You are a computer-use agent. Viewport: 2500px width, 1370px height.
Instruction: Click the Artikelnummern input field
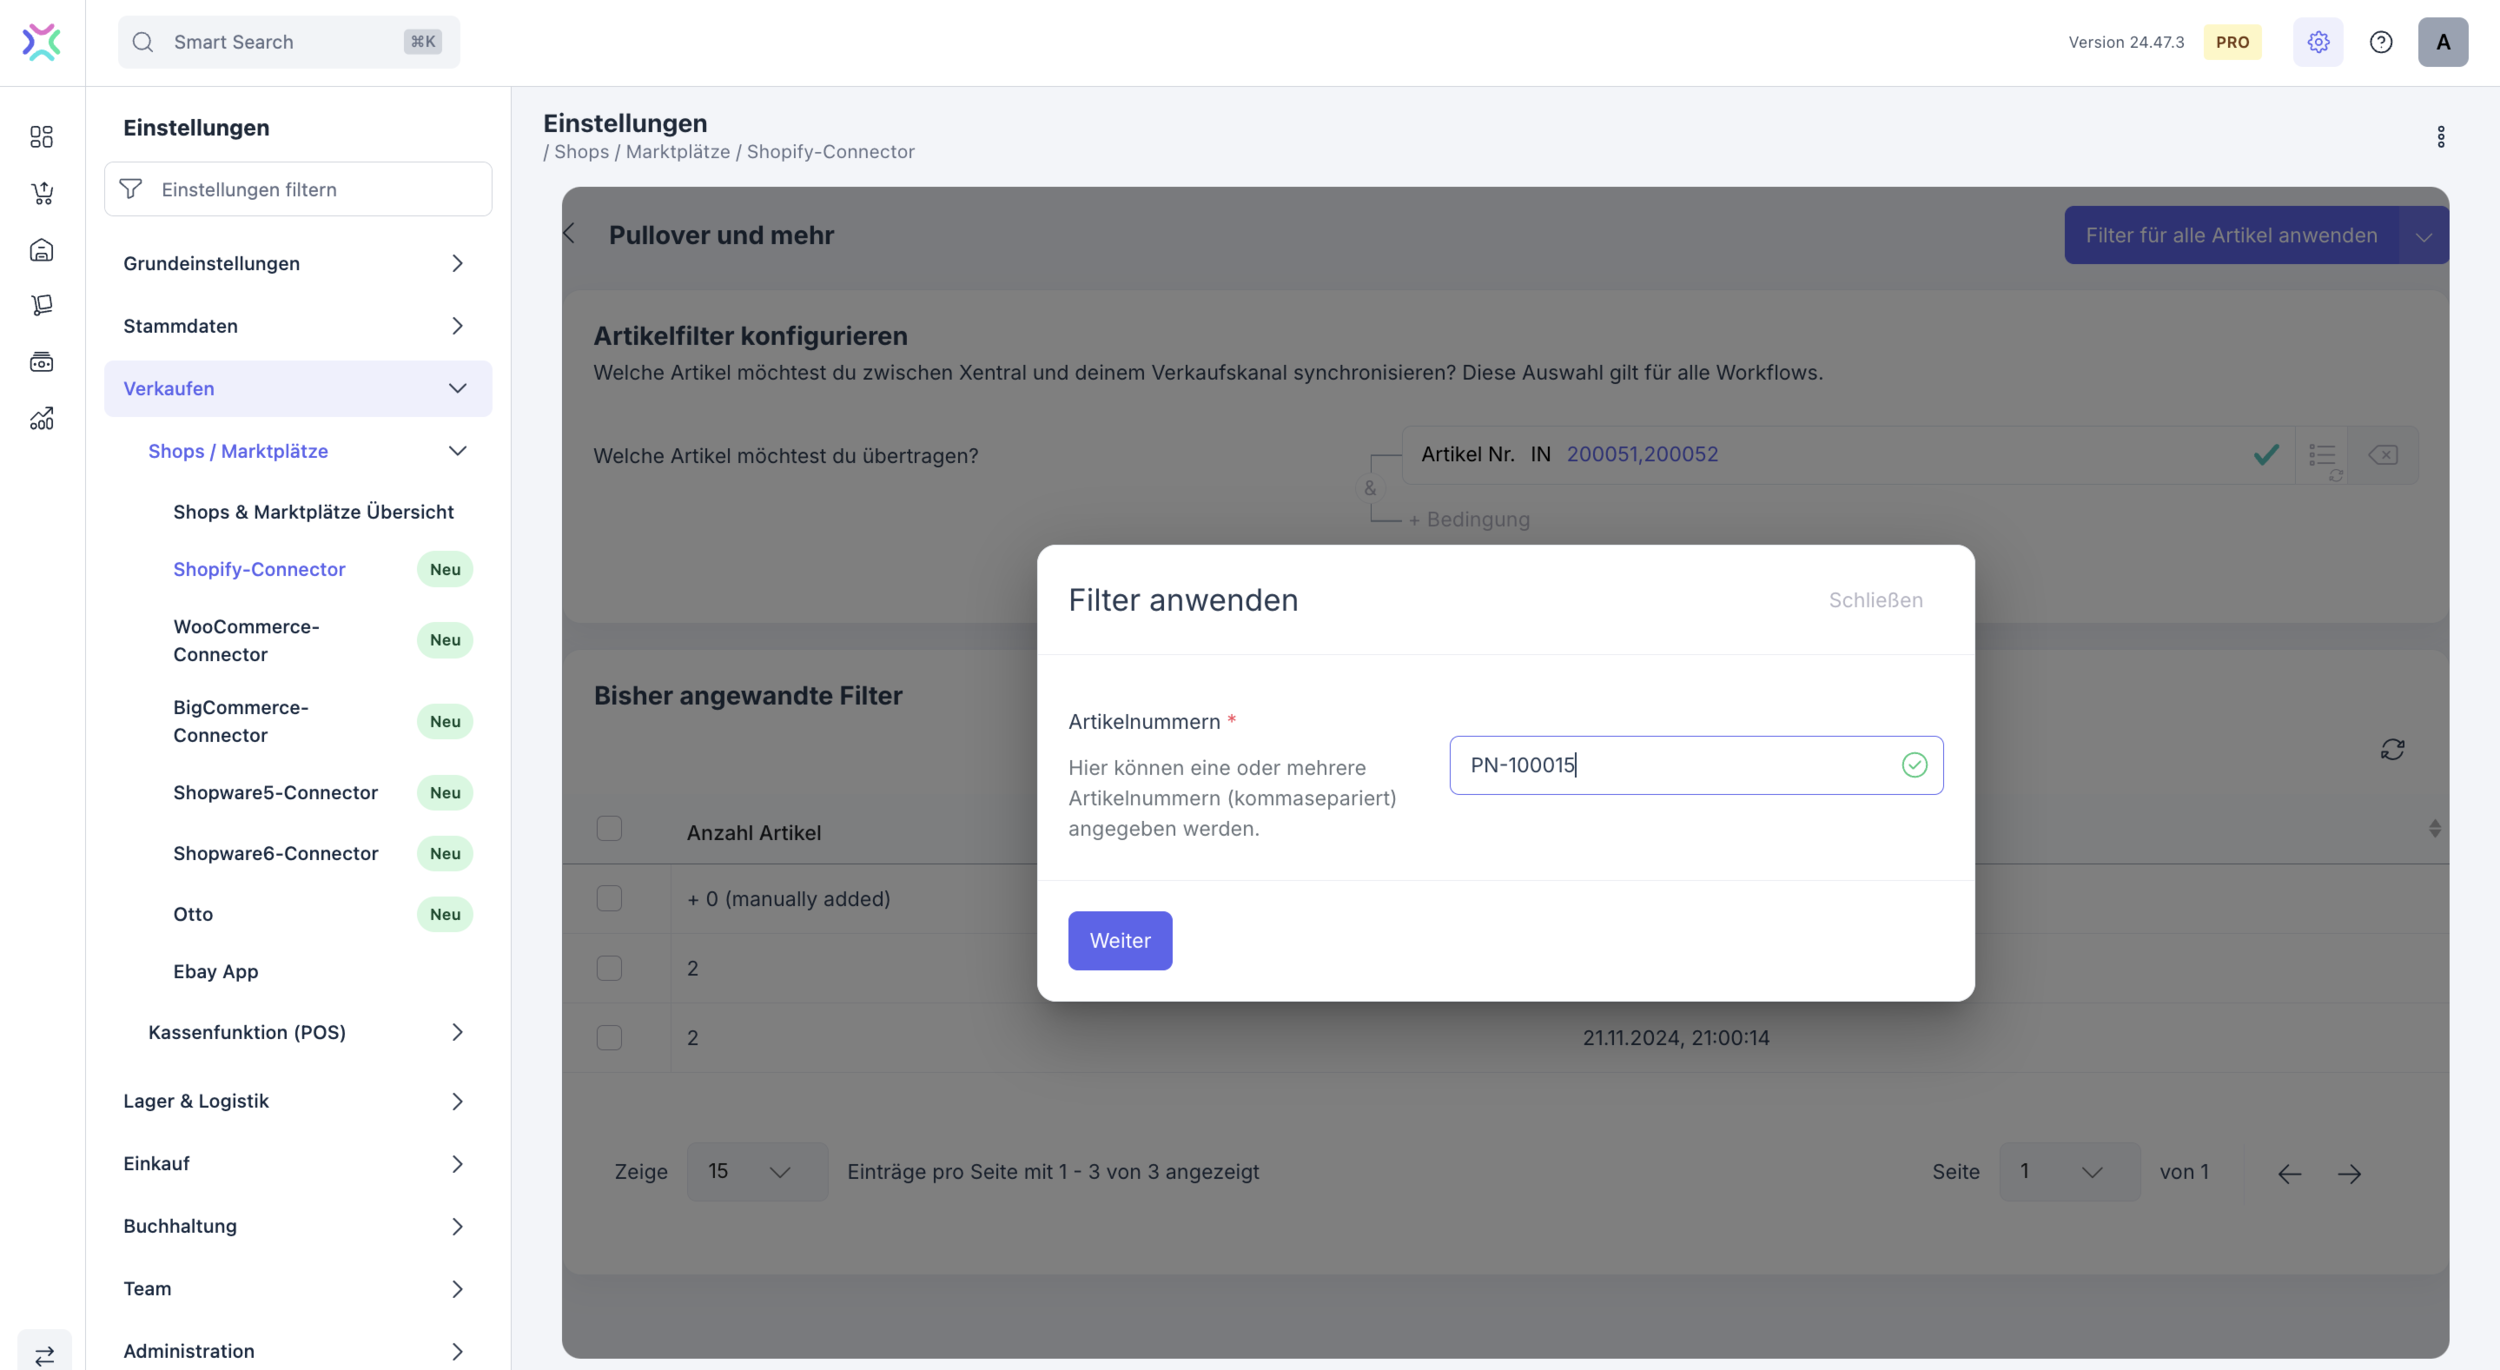[1680, 766]
